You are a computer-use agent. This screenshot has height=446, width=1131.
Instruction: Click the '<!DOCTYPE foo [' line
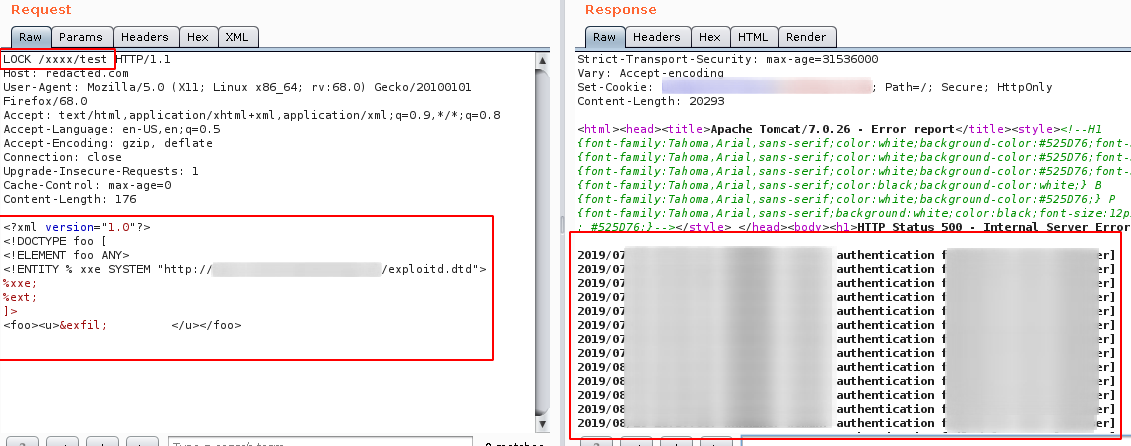[x=56, y=241]
